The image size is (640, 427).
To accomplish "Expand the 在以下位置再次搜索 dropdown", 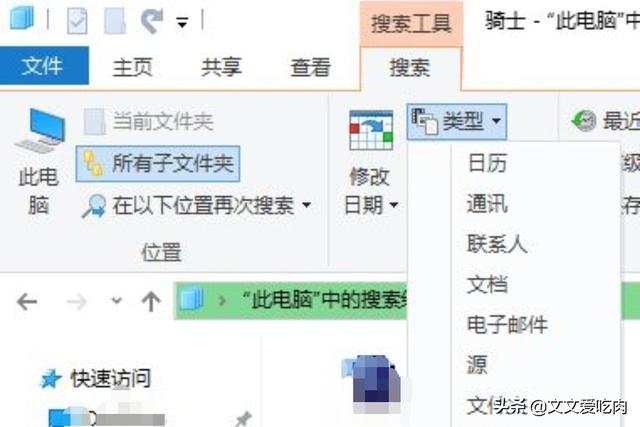I will point(197,205).
